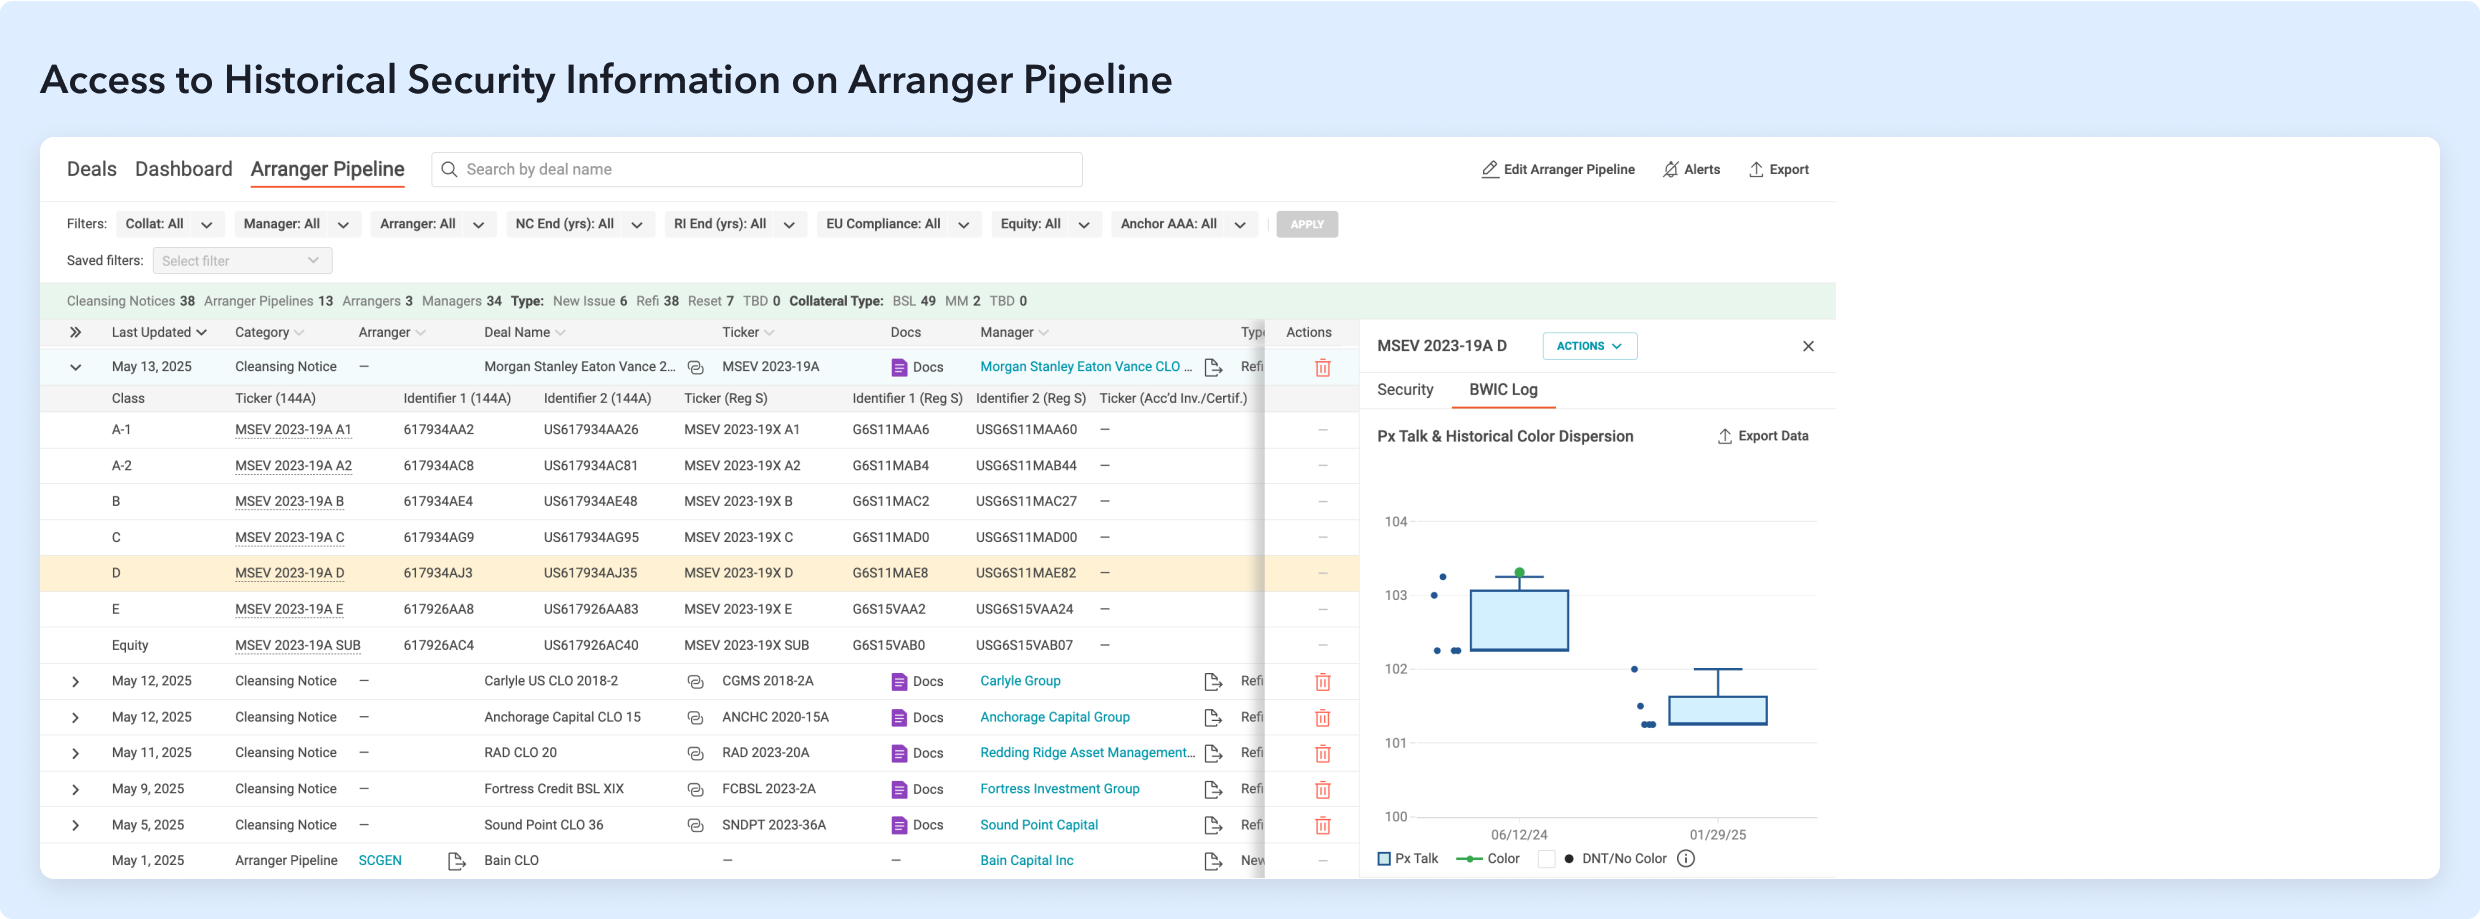
Task: Open the ACTIONS button menu
Action: point(1589,346)
